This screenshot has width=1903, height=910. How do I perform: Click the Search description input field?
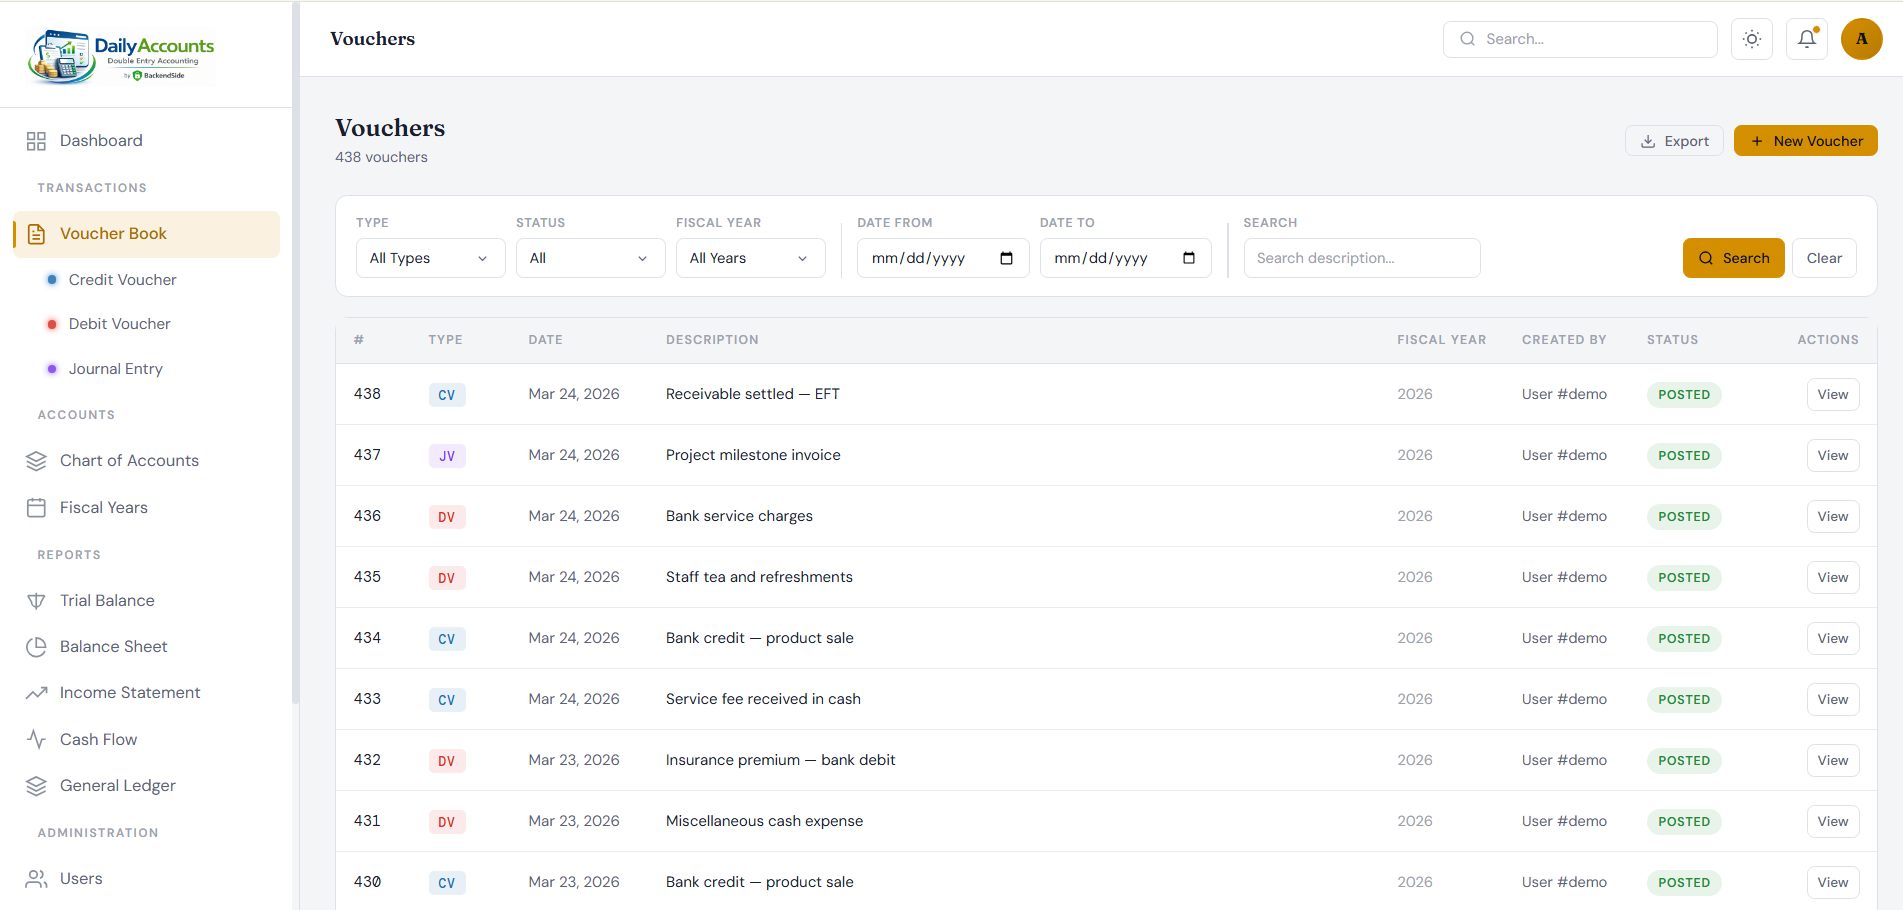[1361, 257]
